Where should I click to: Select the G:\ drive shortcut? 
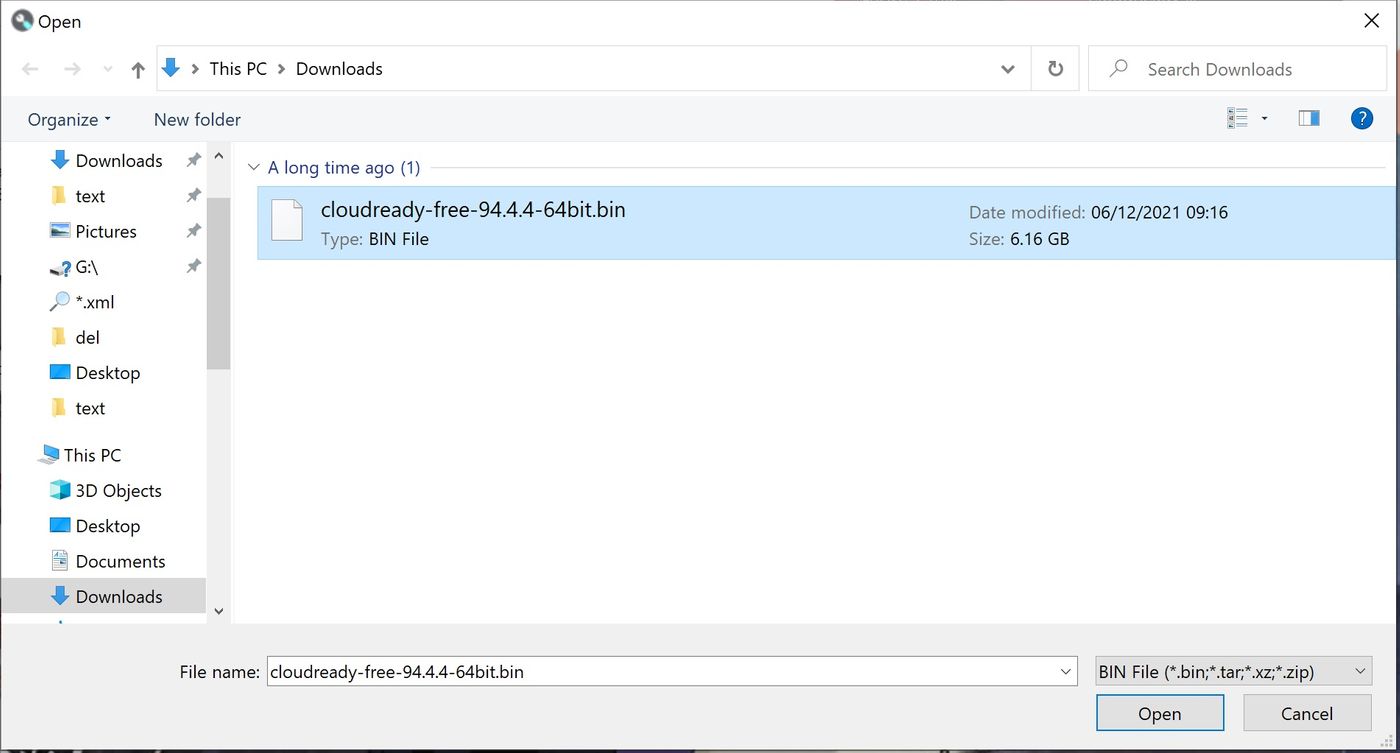[x=86, y=267]
